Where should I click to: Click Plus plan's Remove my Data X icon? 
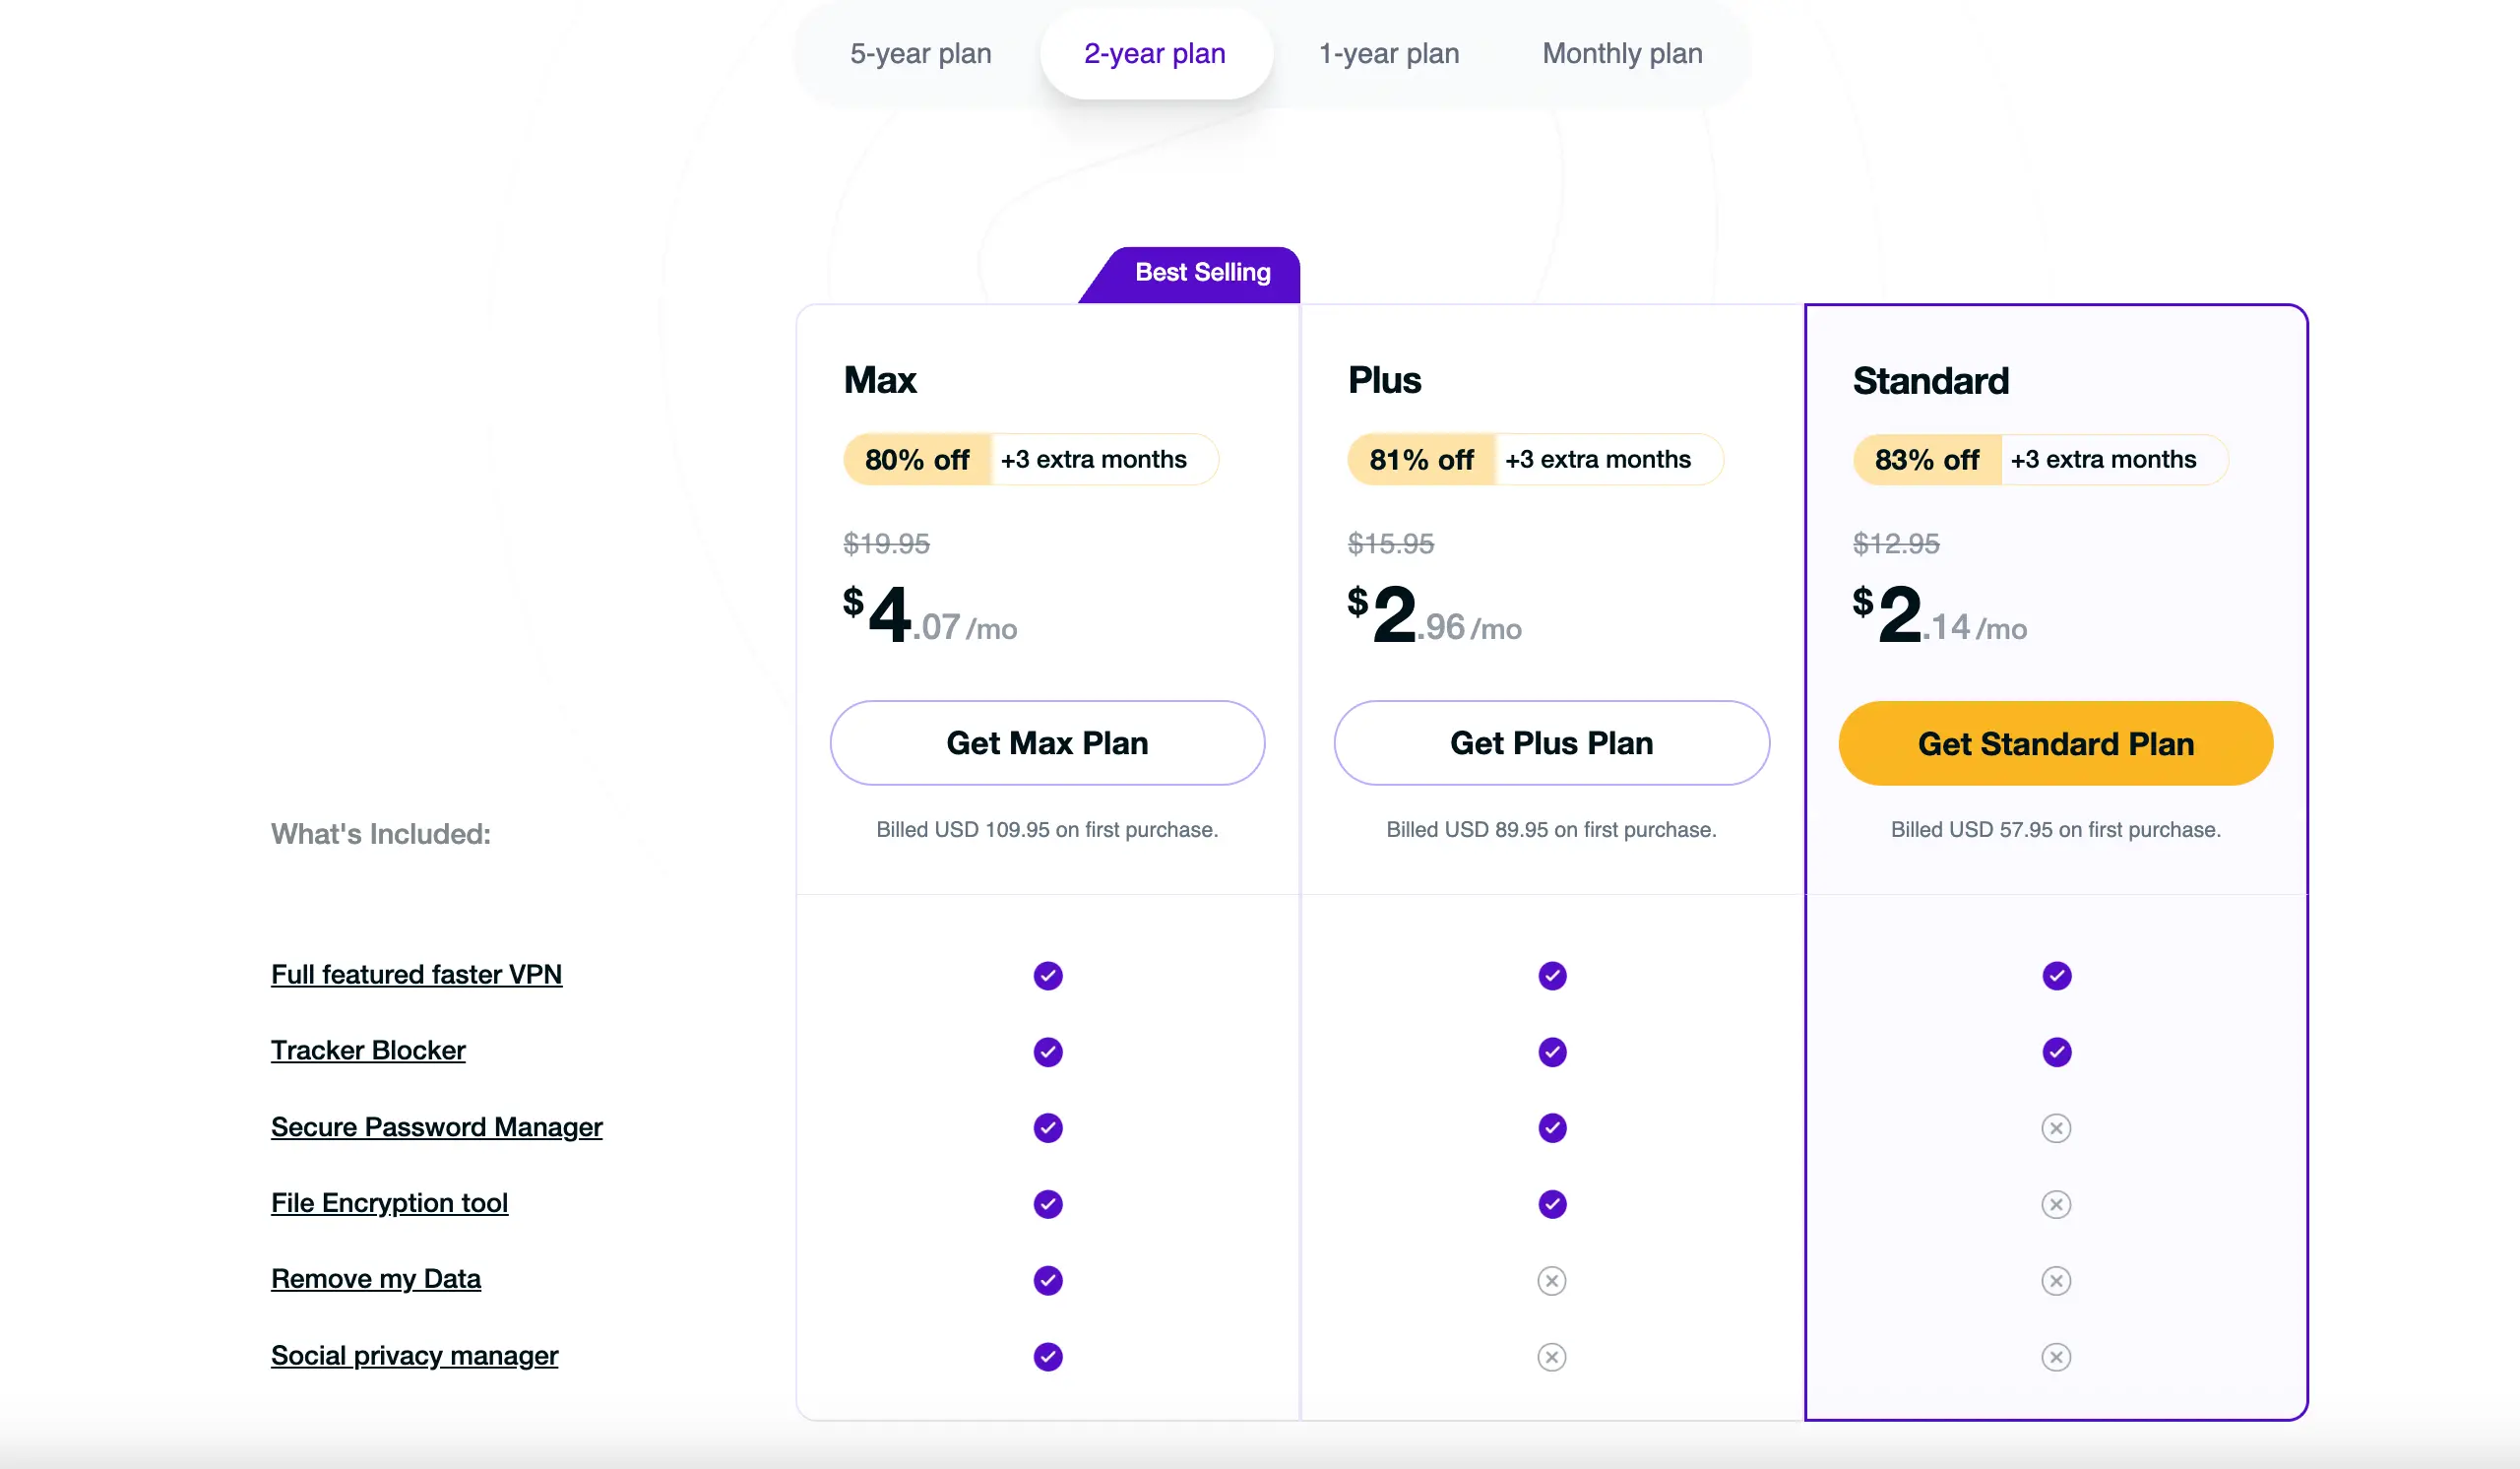[x=1552, y=1281]
